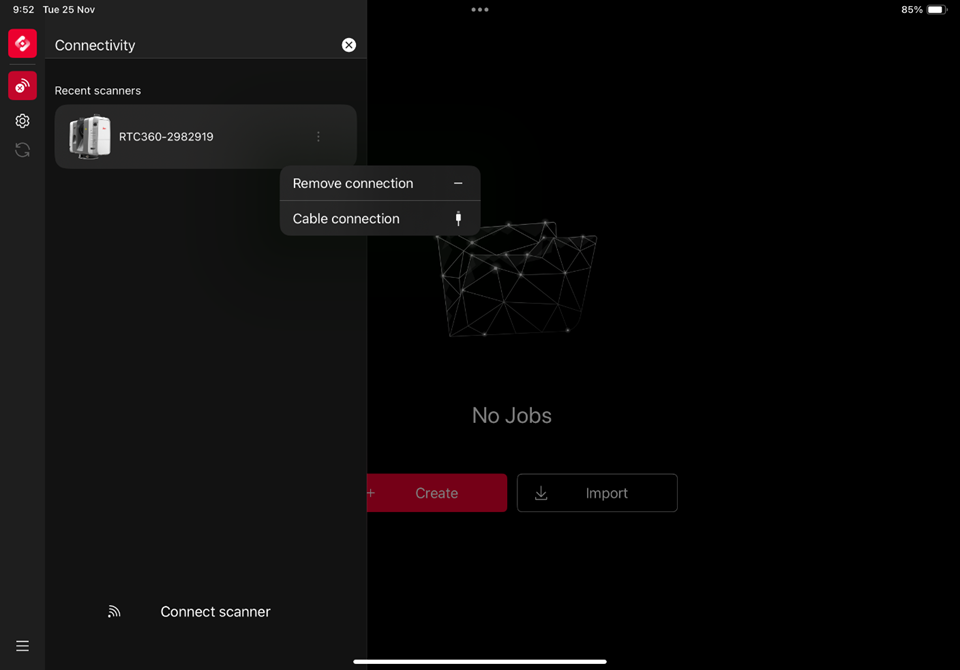Close the Connectivity panel

click(348, 45)
